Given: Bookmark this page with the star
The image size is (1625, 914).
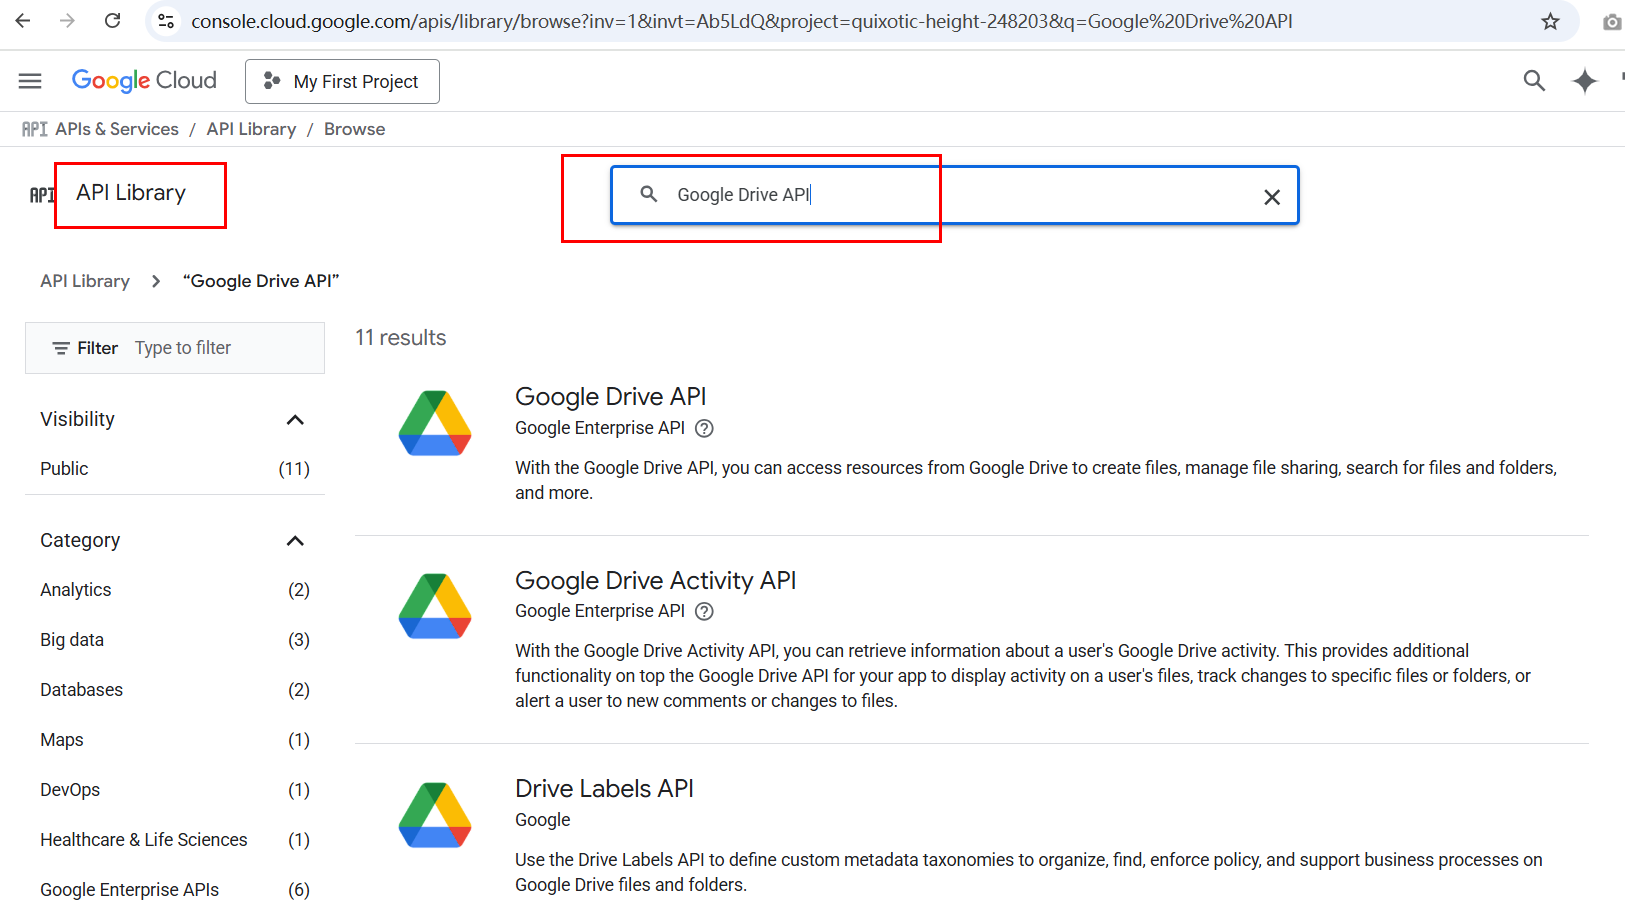Looking at the screenshot, I should pyautogui.click(x=1550, y=21).
